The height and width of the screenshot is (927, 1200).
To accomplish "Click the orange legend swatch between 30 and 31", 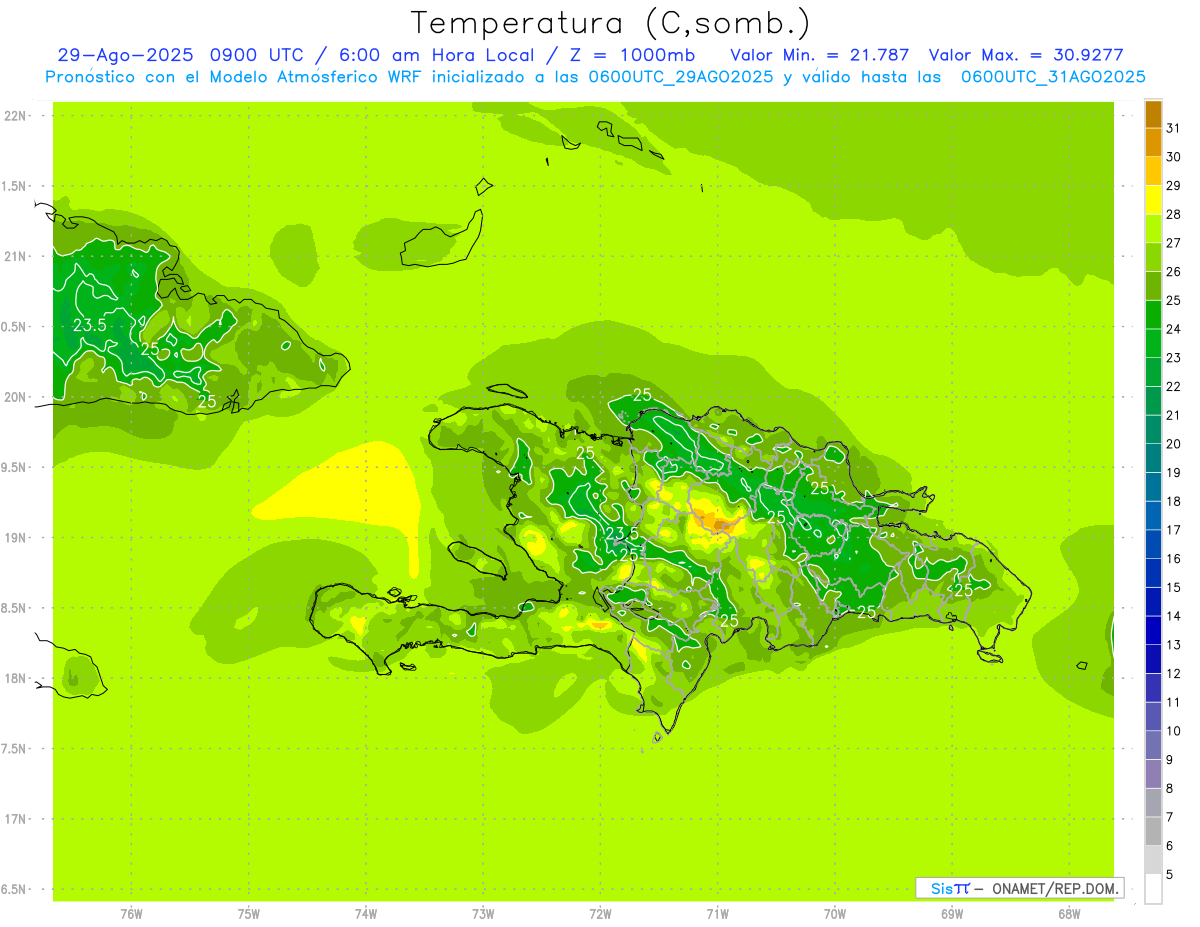I will pyautogui.click(x=1153, y=142).
